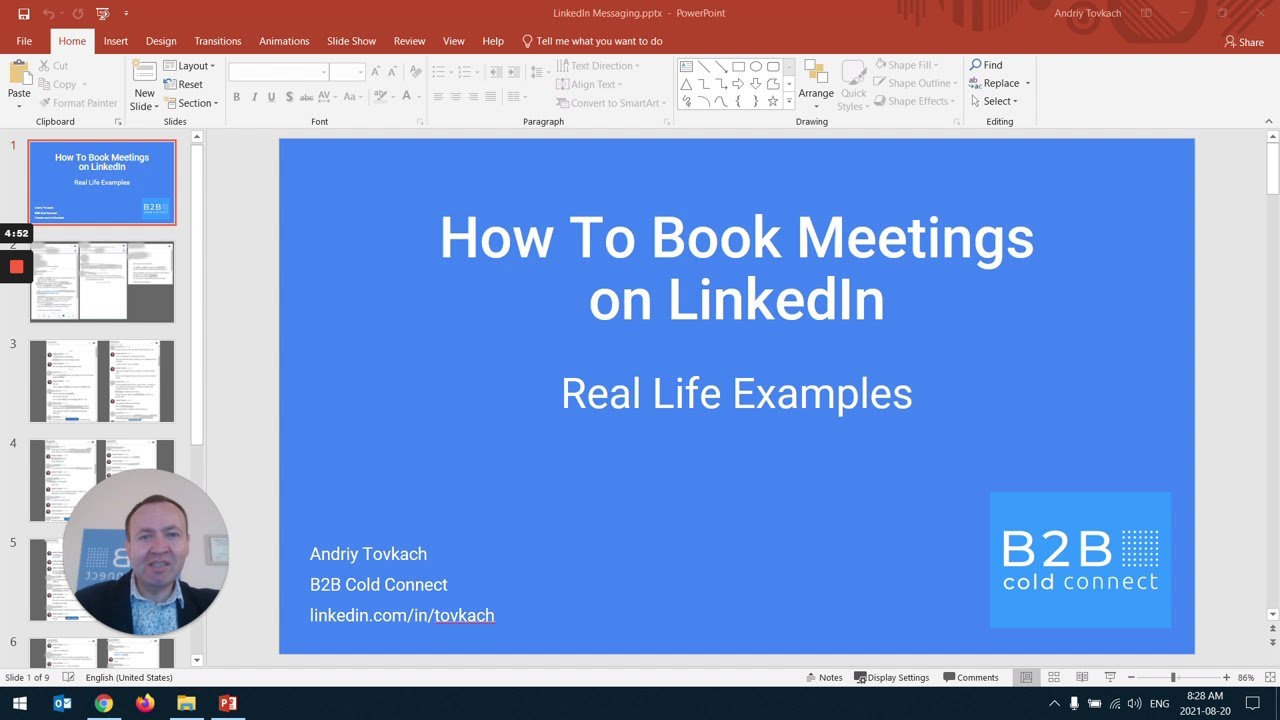Insert a New Slide

point(145,84)
